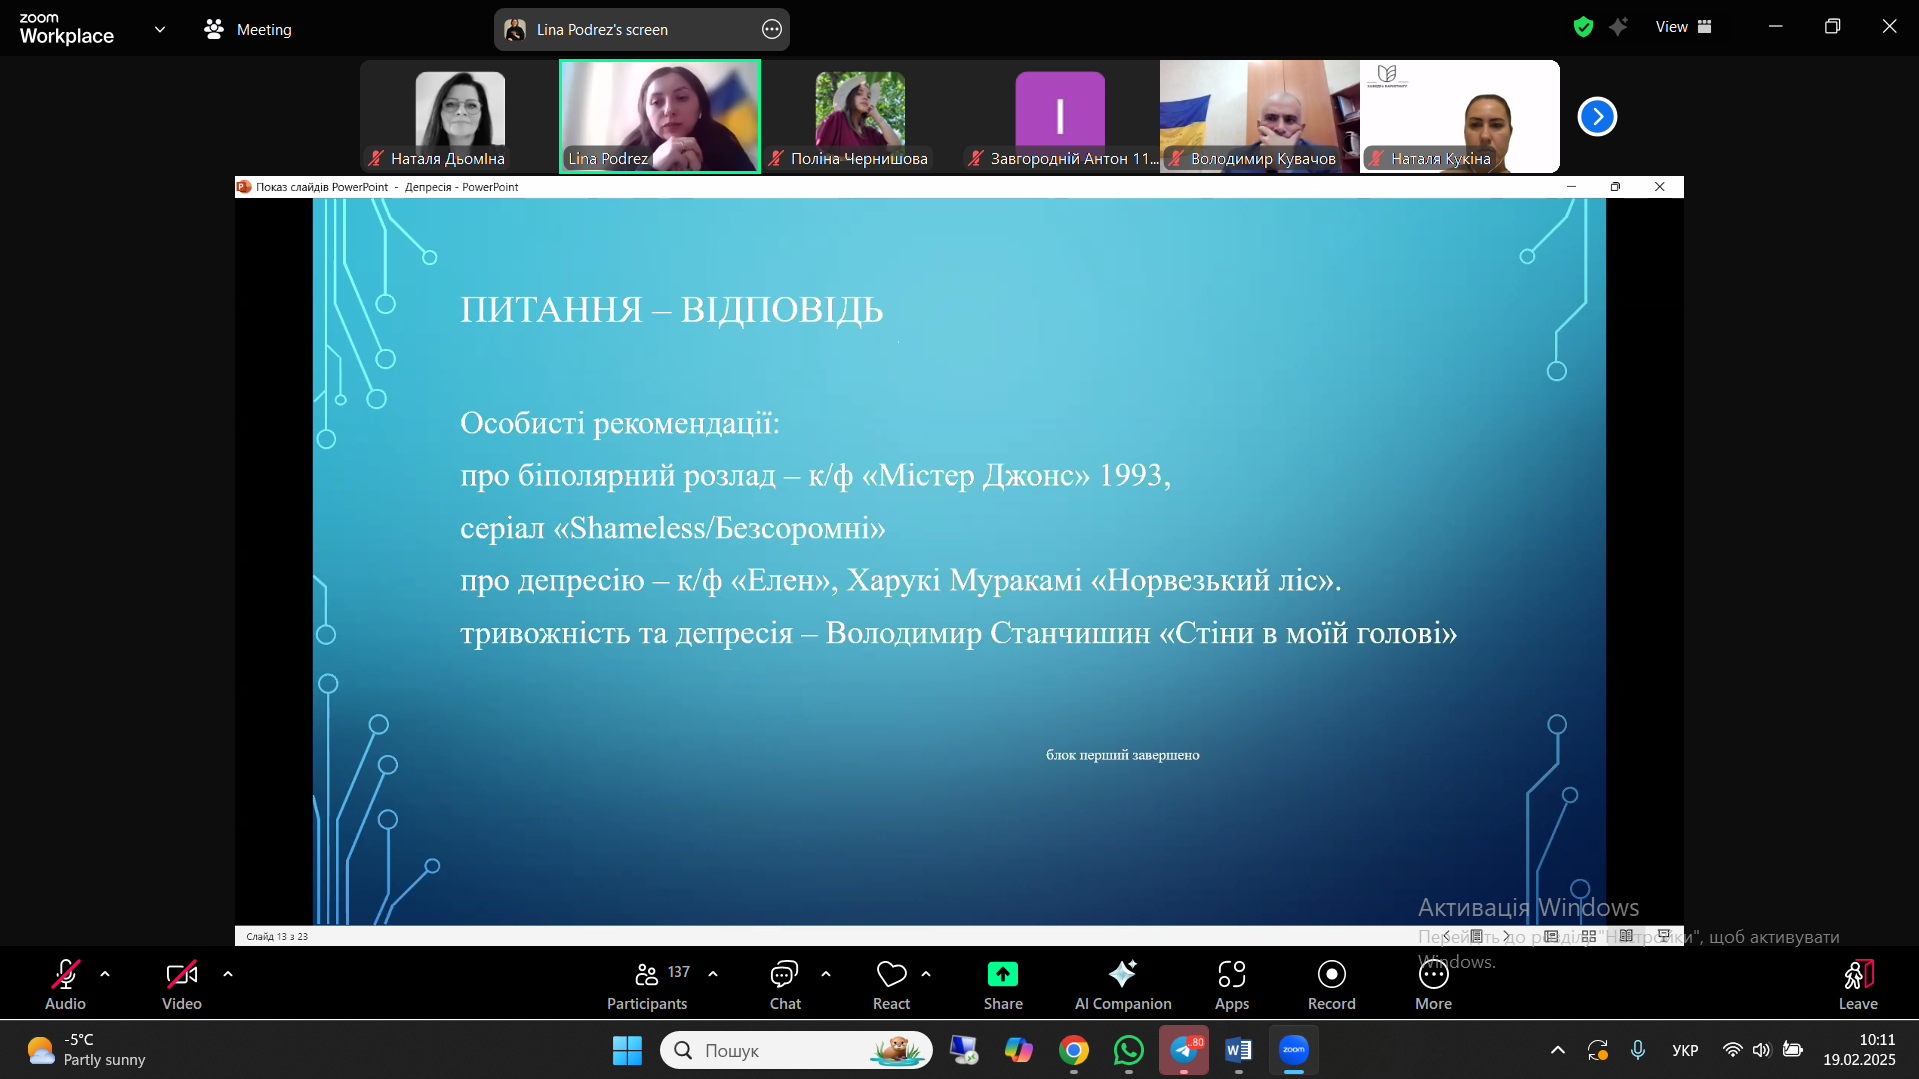The height and width of the screenshot is (1079, 1919).
Task: Select Наталя Кукіна's video thumbnail
Action: [x=1460, y=116]
